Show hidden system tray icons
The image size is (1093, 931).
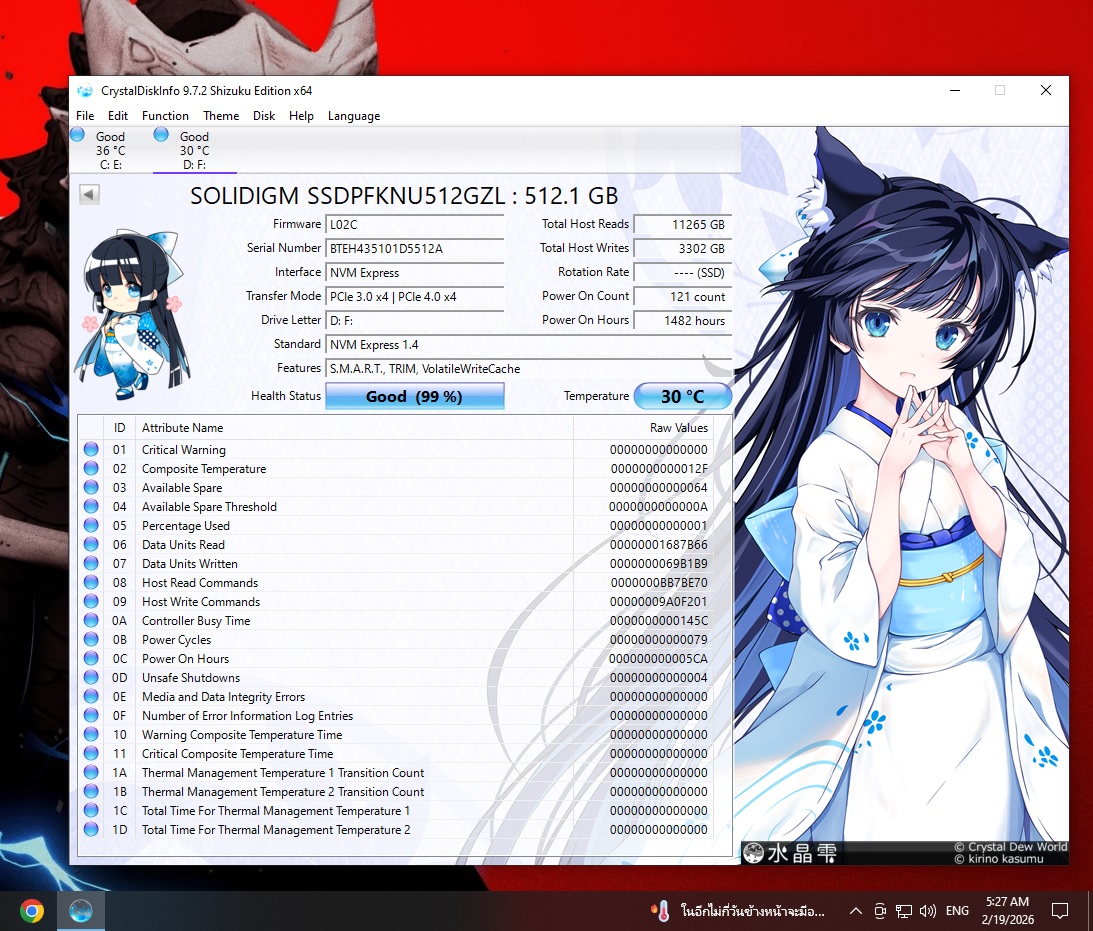[x=855, y=911]
